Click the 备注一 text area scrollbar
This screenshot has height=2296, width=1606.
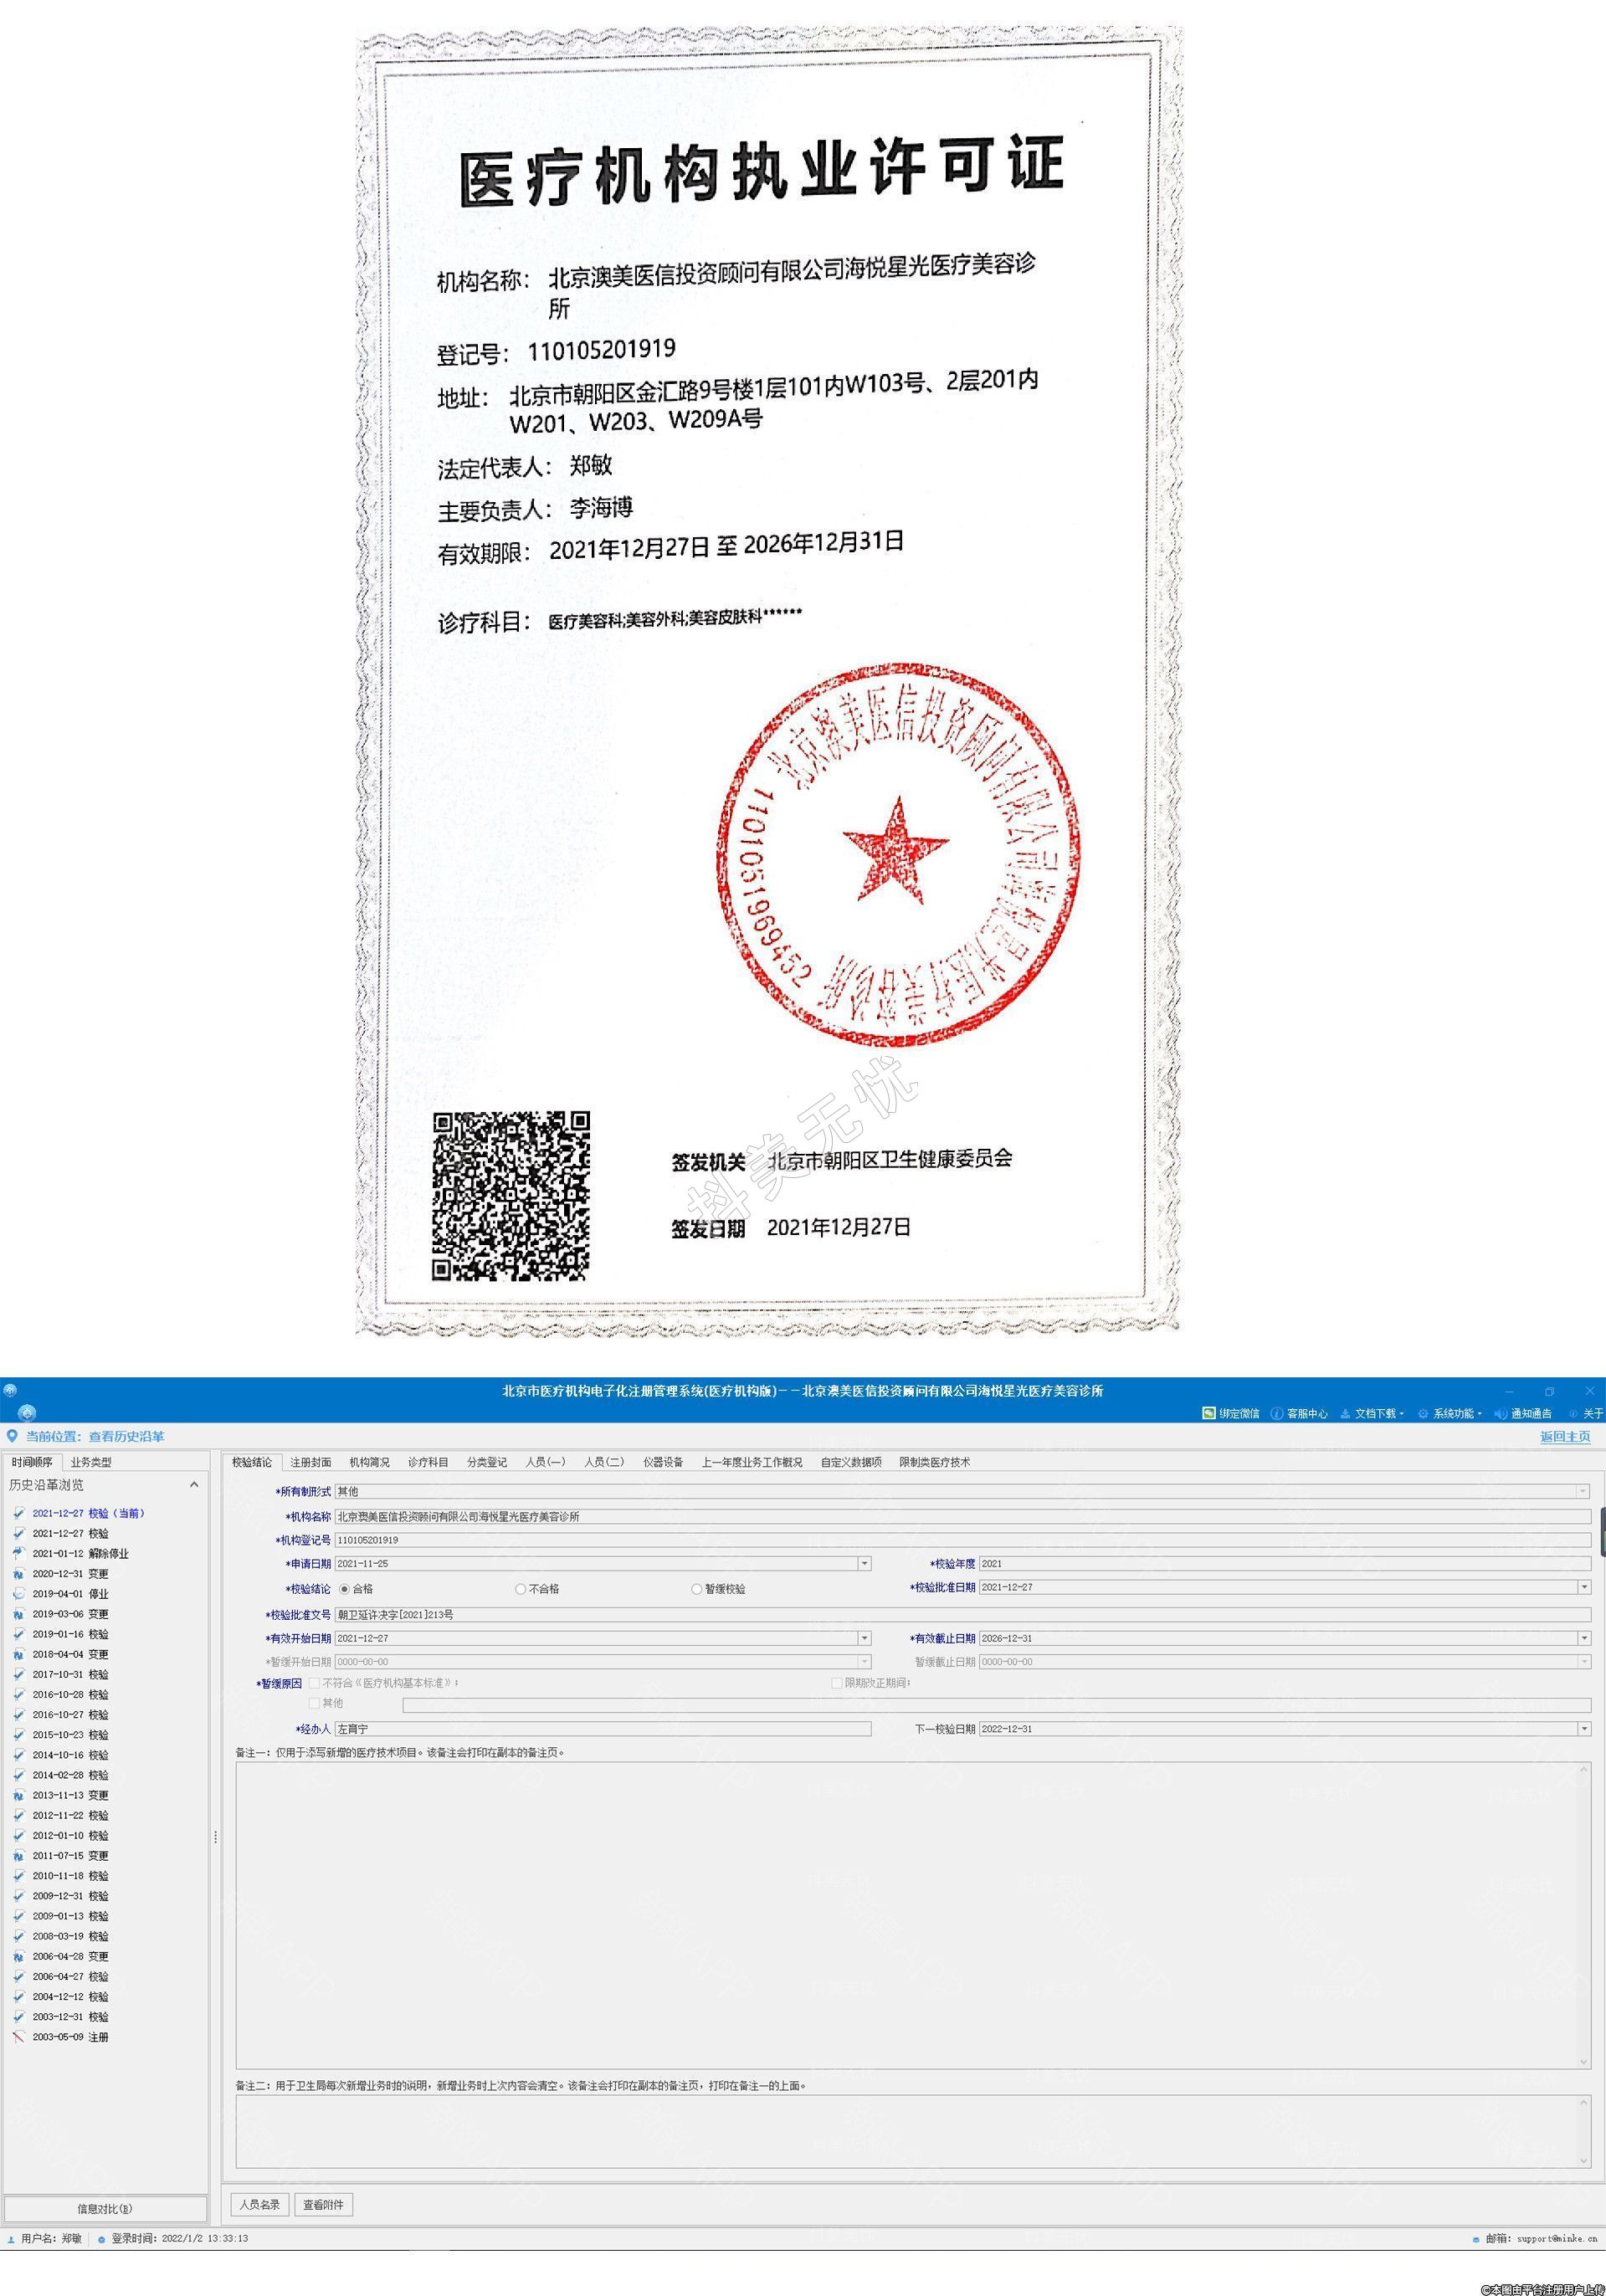[1583, 1915]
